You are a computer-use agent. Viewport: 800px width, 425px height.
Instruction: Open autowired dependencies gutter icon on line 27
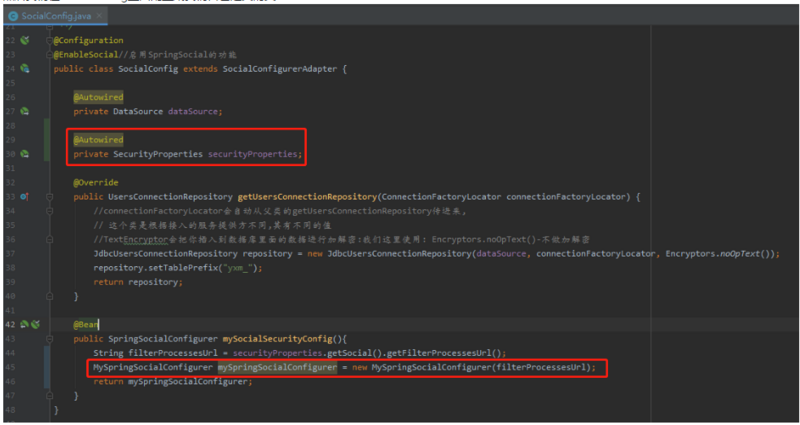[24, 111]
